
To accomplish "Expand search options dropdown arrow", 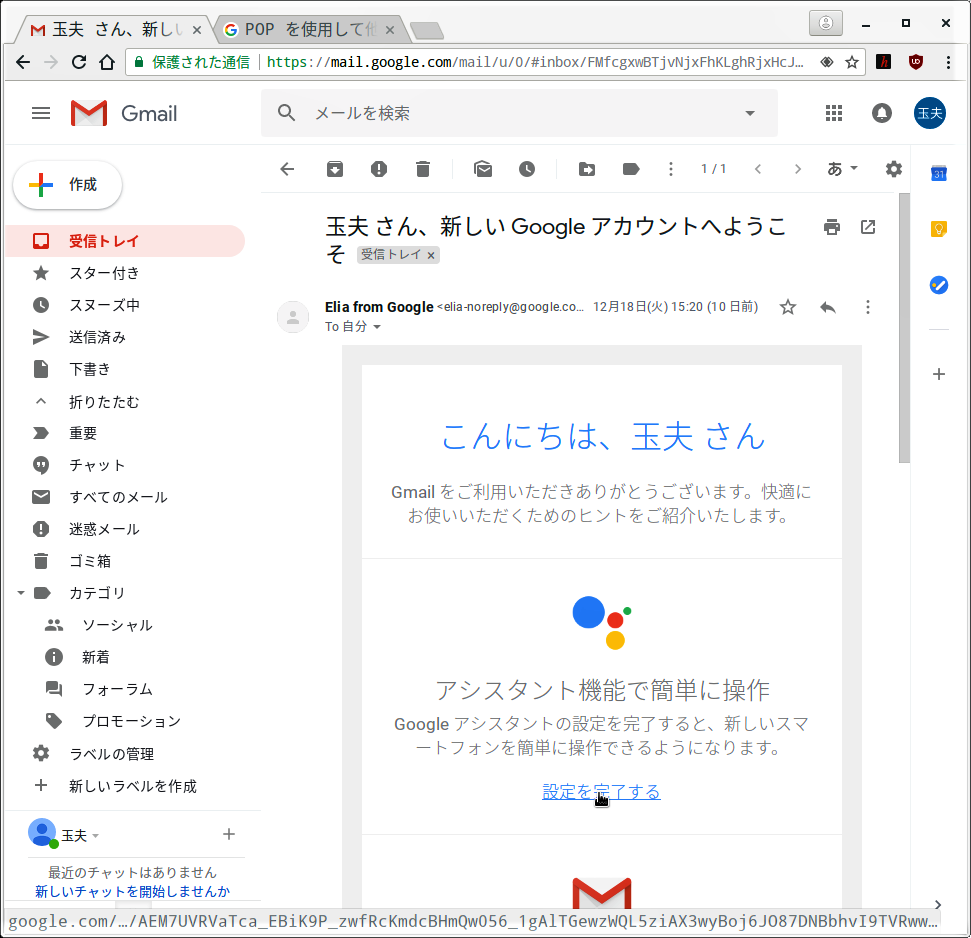I will pos(750,113).
